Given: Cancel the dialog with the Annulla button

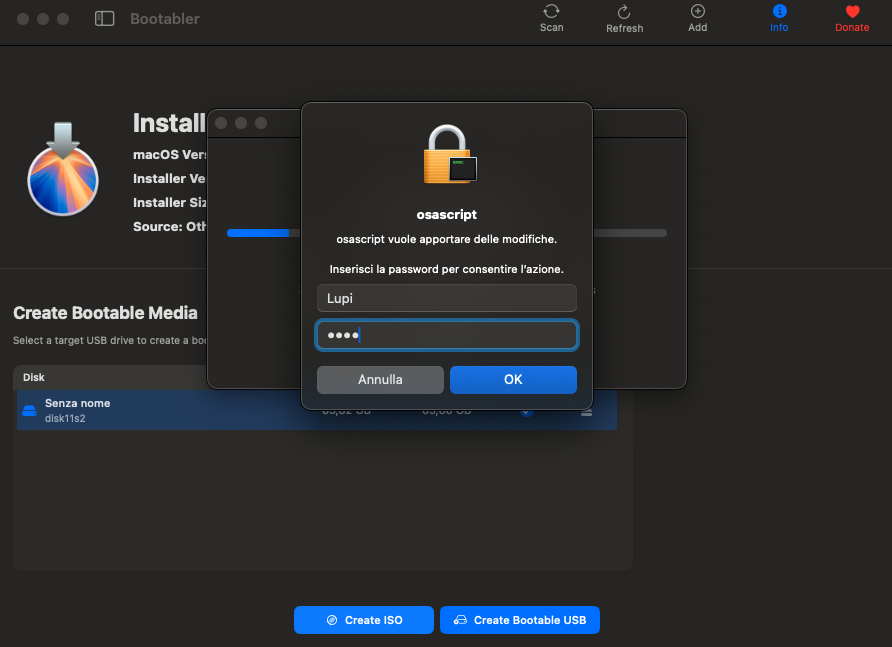Looking at the screenshot, I should (380, 380).
